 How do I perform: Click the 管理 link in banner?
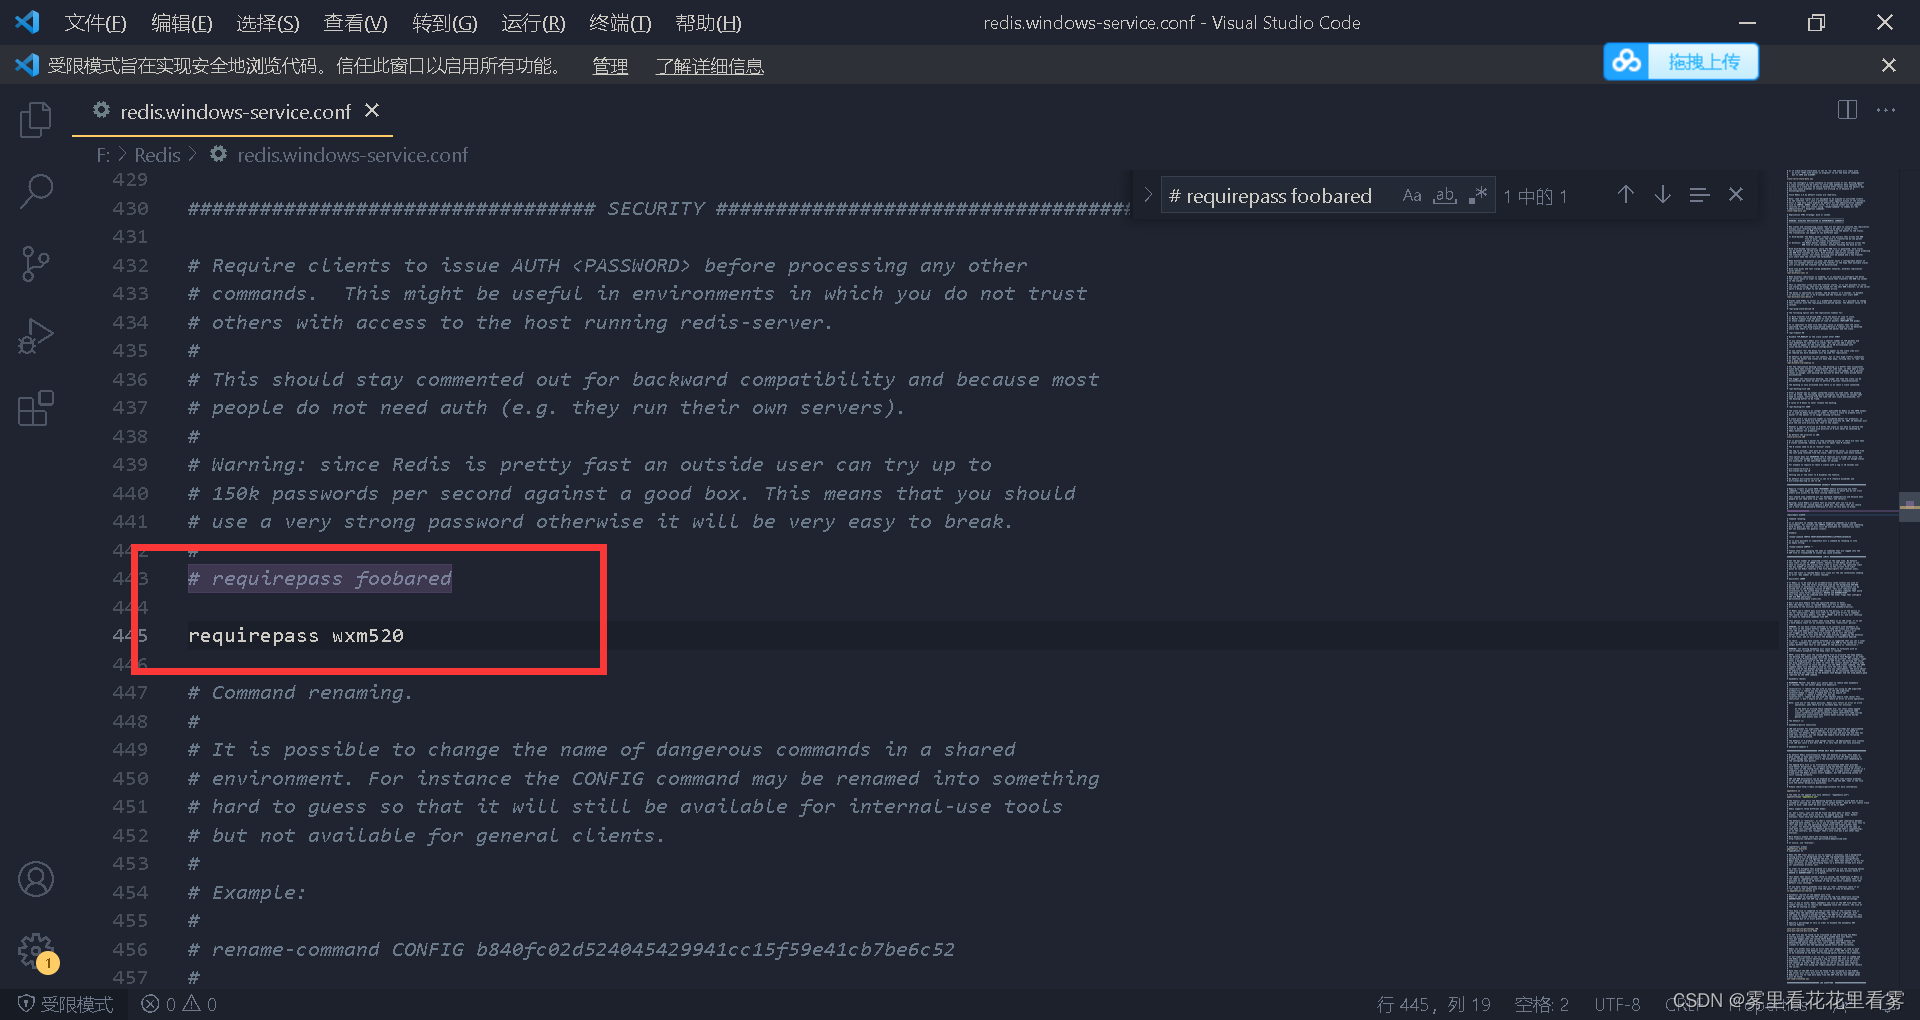point(610,66)
